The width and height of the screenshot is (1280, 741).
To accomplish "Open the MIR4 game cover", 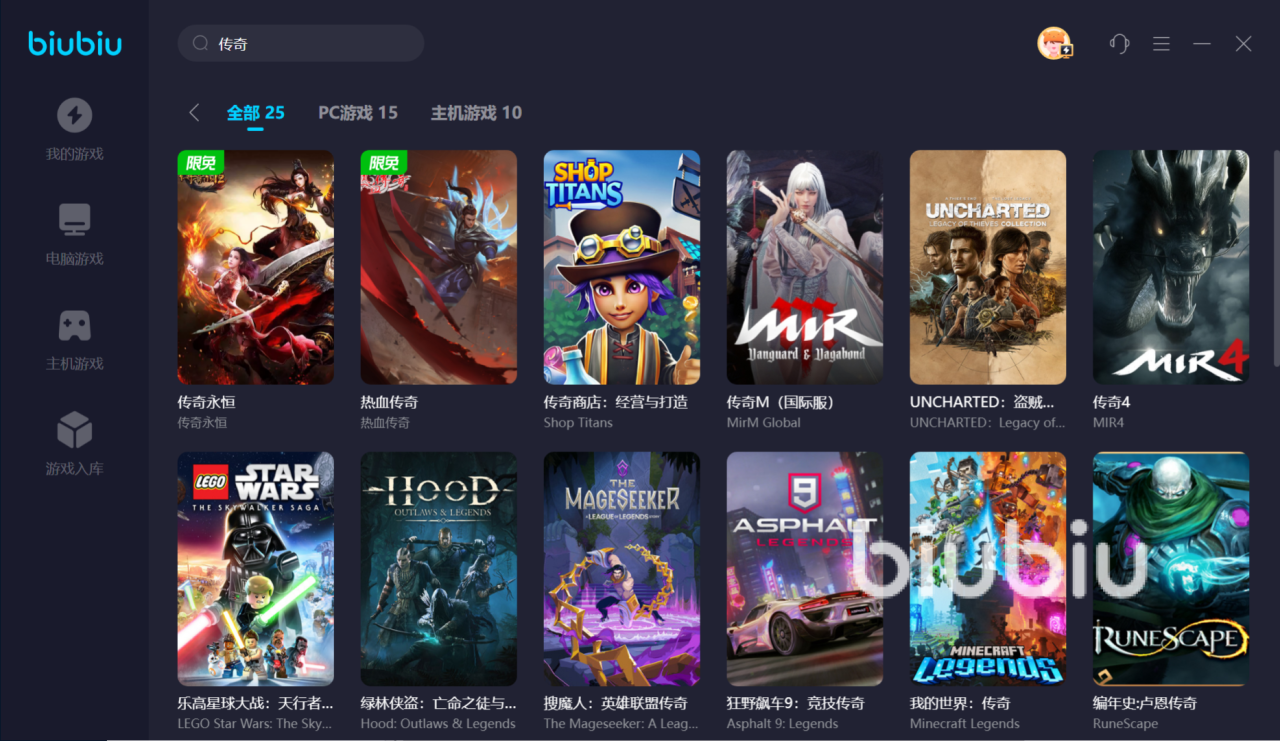I will tap(1171, 267).
